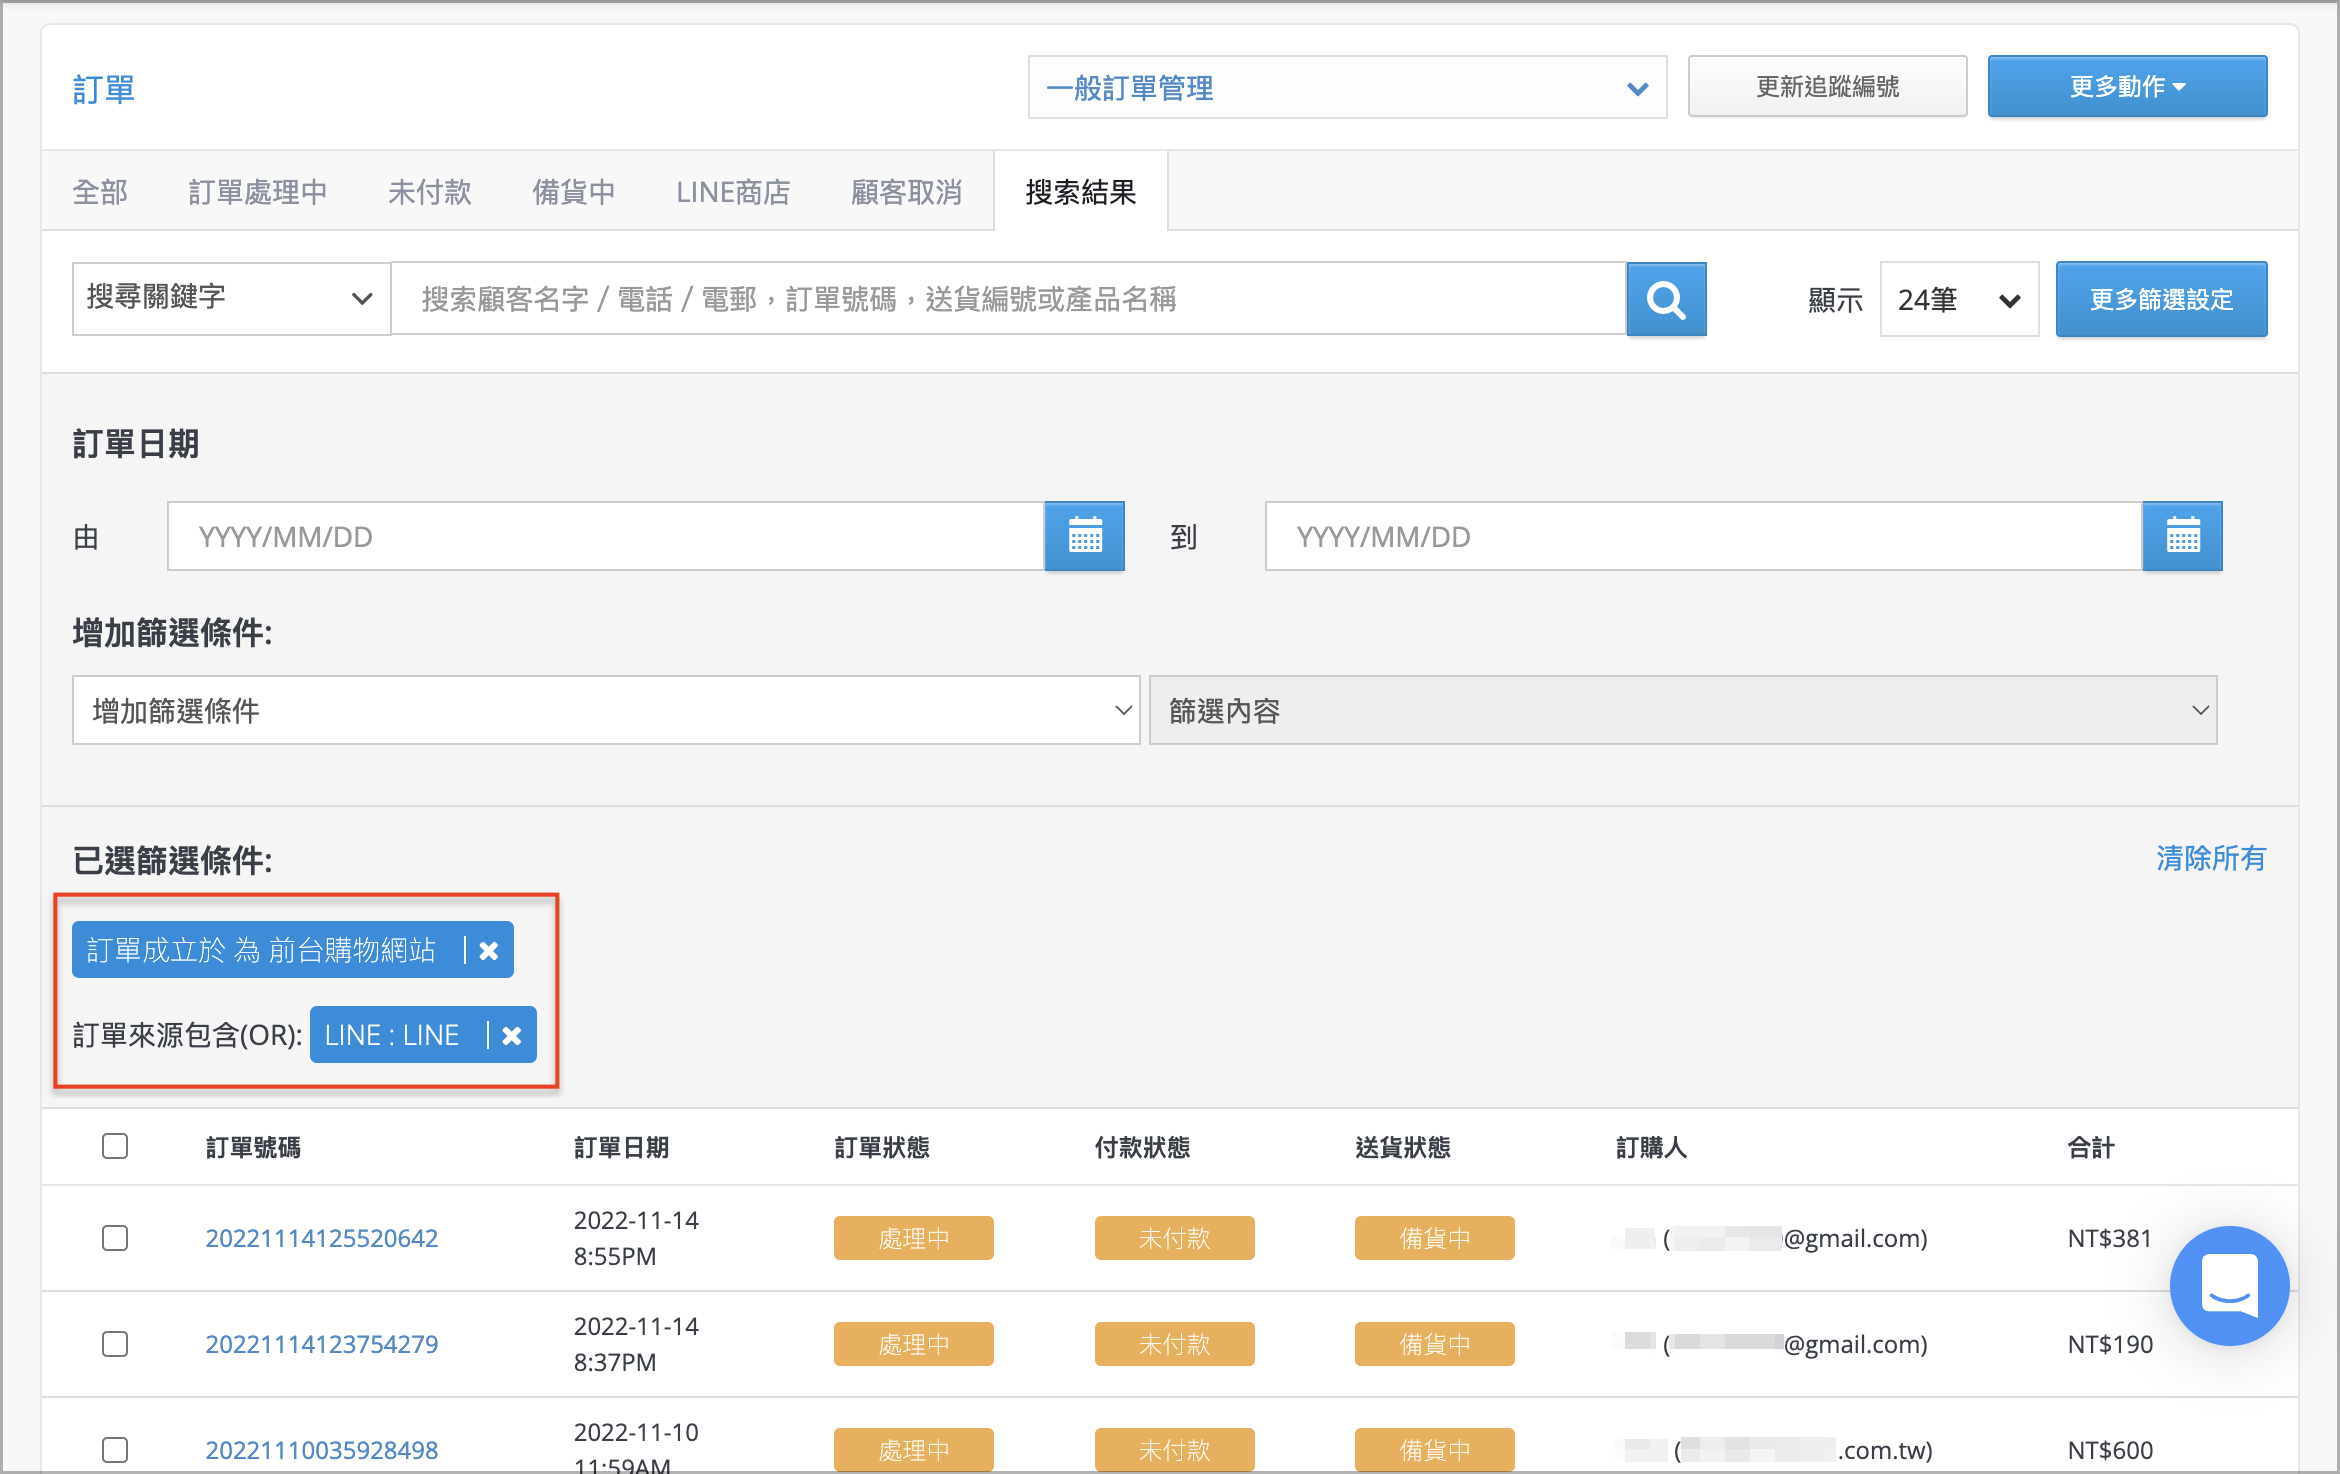Open the start date calendar picker icon
Image resolution: width=2340 pixels, height=1474 pixels.
(1084, 536)
